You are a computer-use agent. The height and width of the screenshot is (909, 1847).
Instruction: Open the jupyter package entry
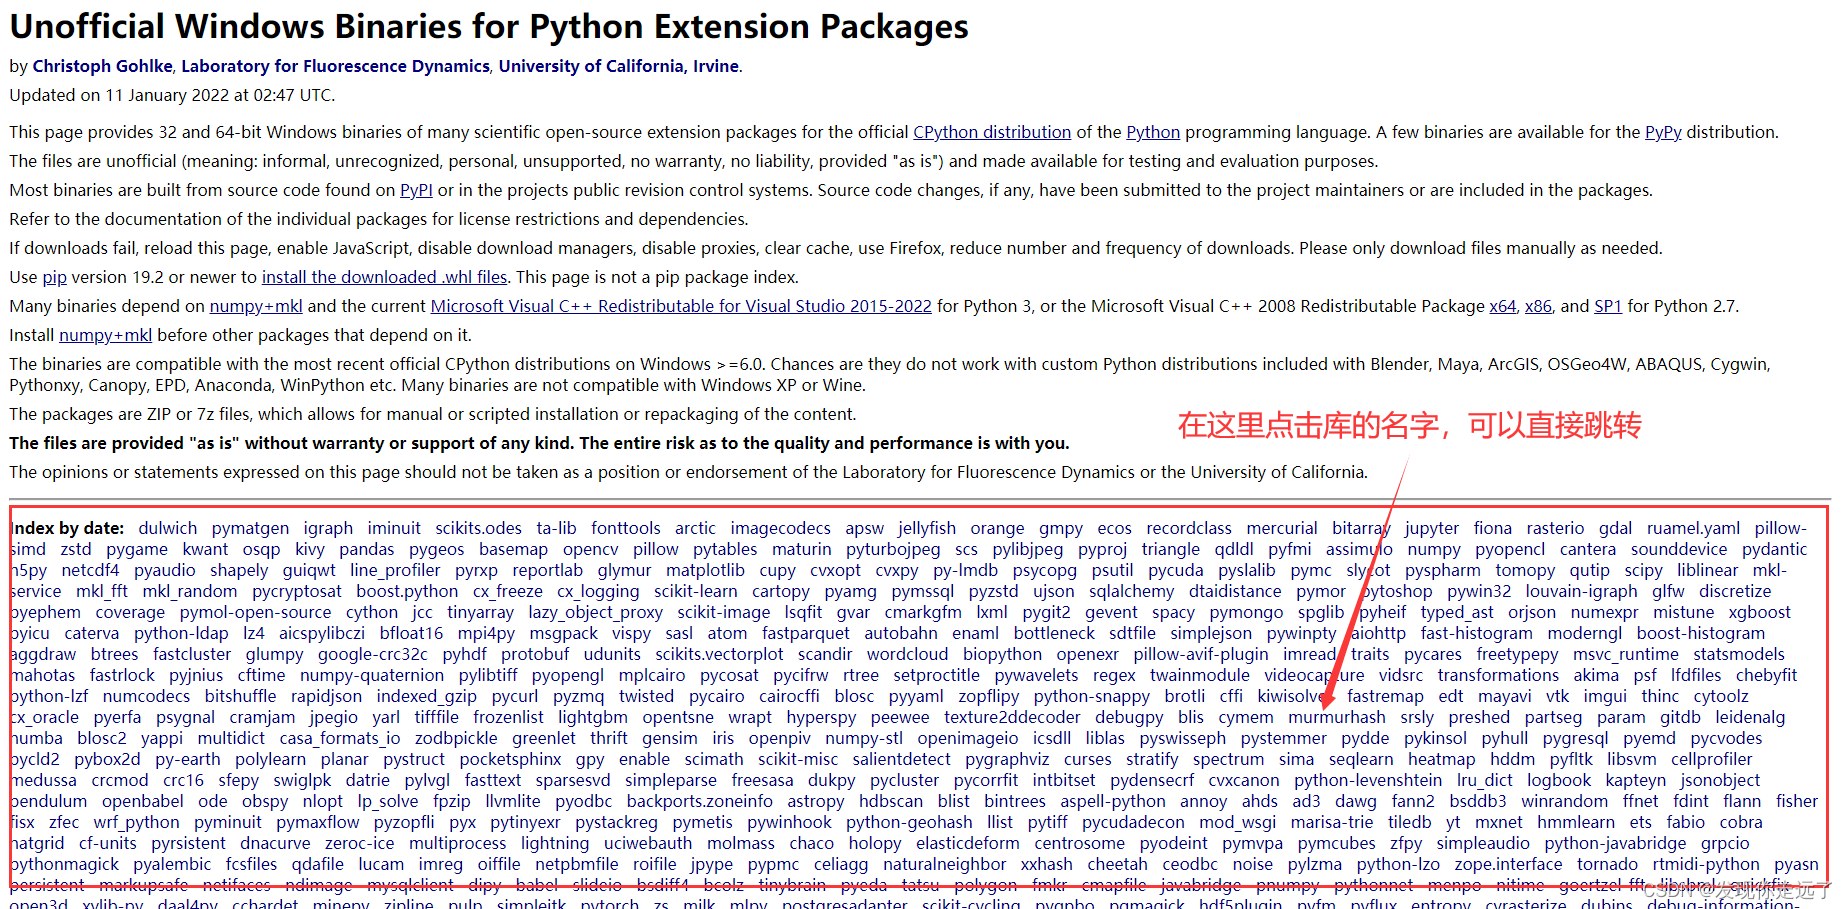pos(1431,528)
